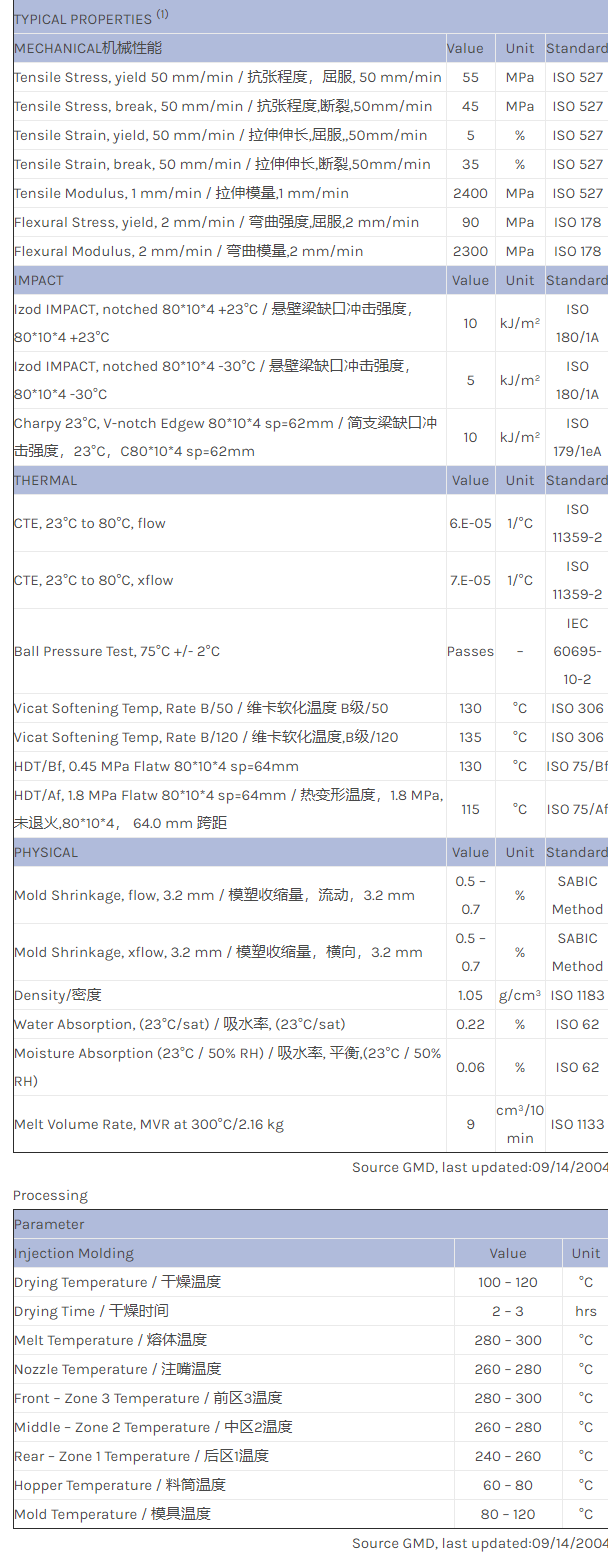Select the Charpy 23°C V-notch row label
The image size is (608, 1554).
point(225,437)
